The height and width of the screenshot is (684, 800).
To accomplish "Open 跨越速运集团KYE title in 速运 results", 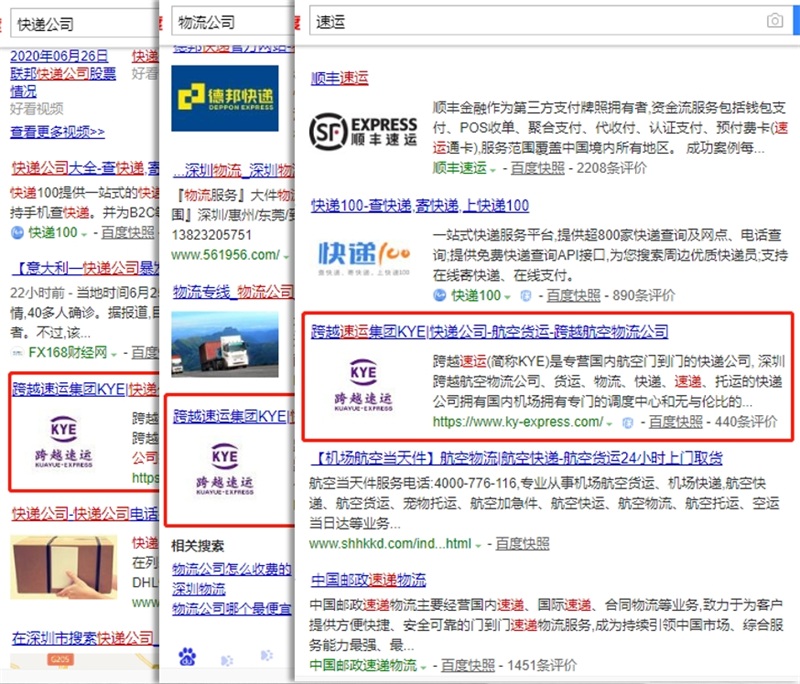I will [x=489, y=332].
